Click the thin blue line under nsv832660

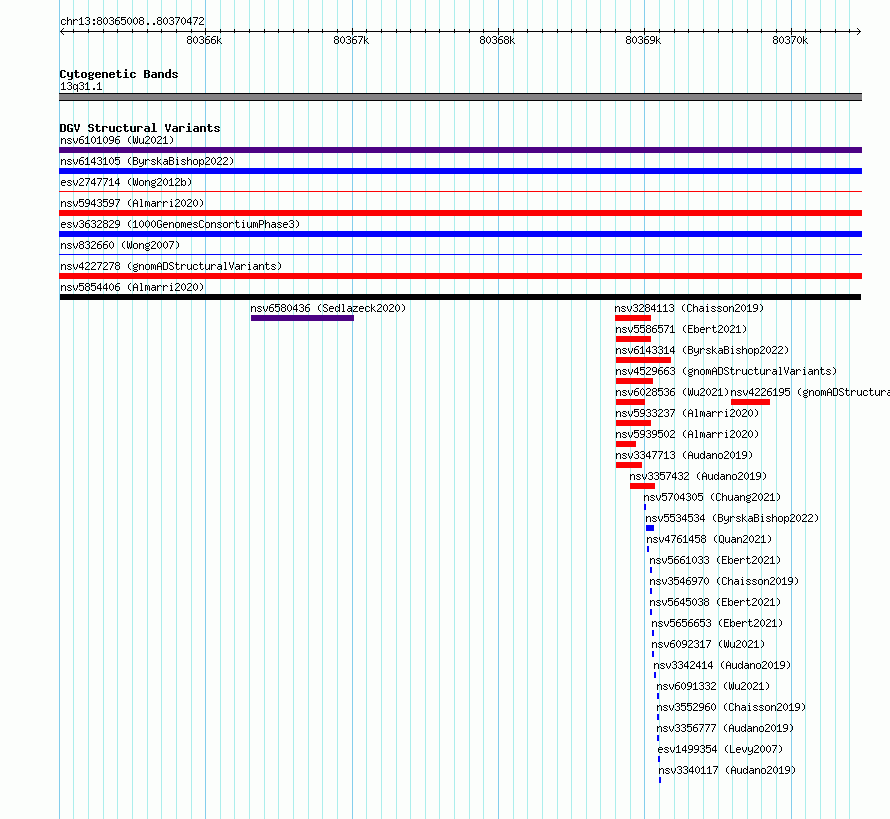[x=460, y=255]
